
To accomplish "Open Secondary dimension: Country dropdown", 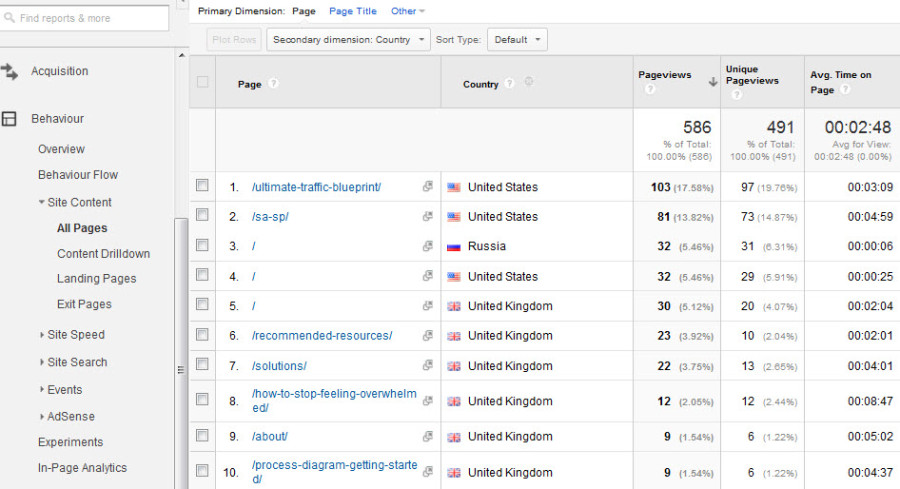I will (x=348, y=40).
